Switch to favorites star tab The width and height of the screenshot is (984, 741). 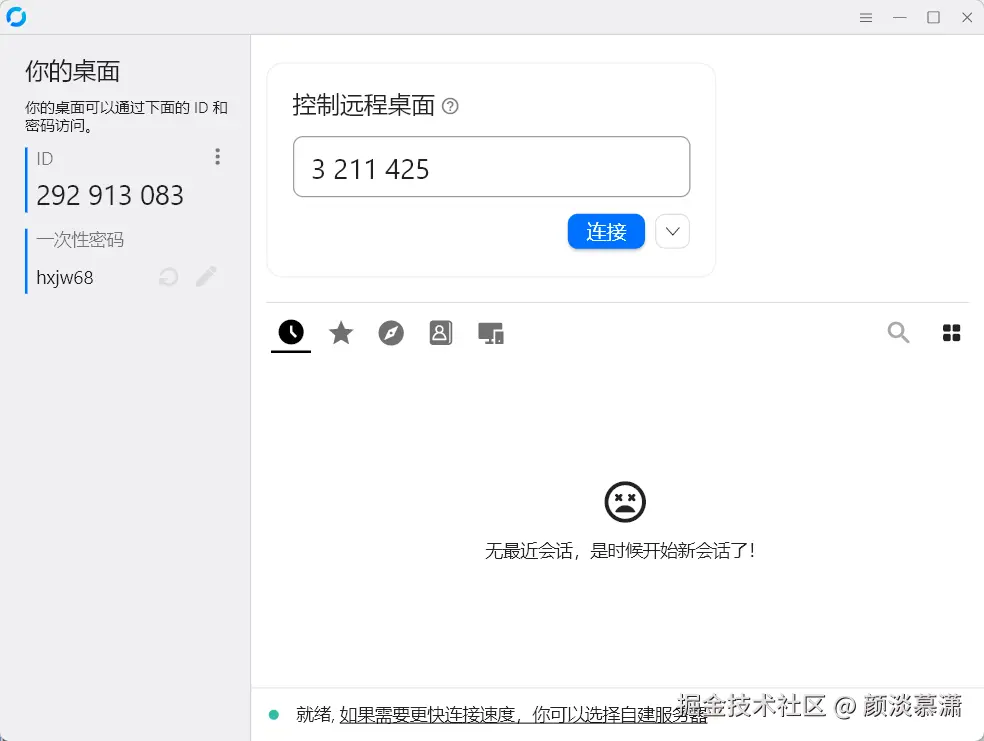[341, 333]
